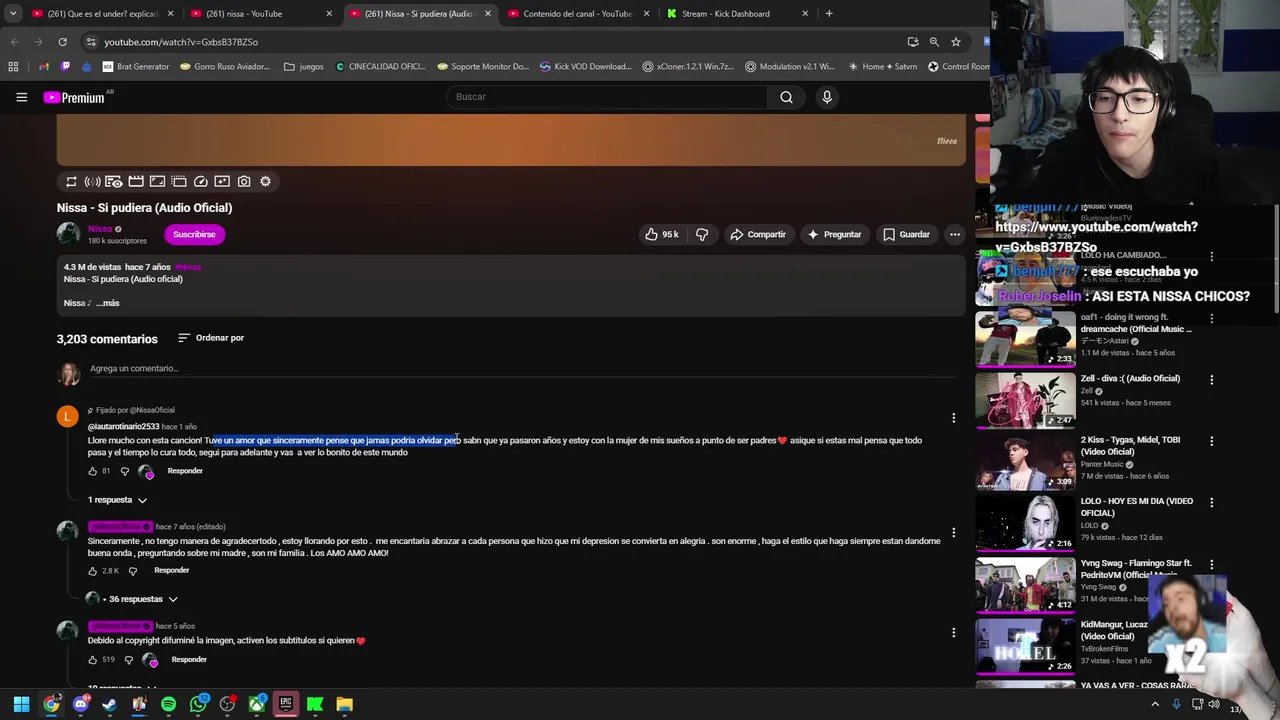
Task: Click @lautarotinario2533 username link
Action: [x=124, y=427]
